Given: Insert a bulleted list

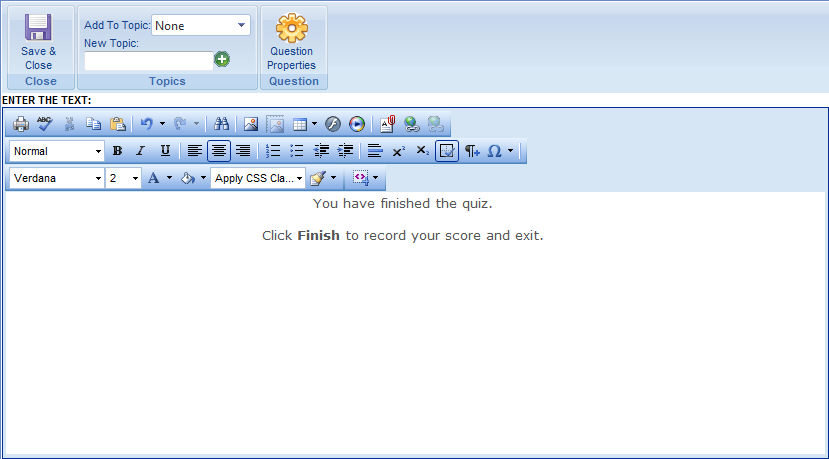Looking at the screenshot, I should click(297, 151).
